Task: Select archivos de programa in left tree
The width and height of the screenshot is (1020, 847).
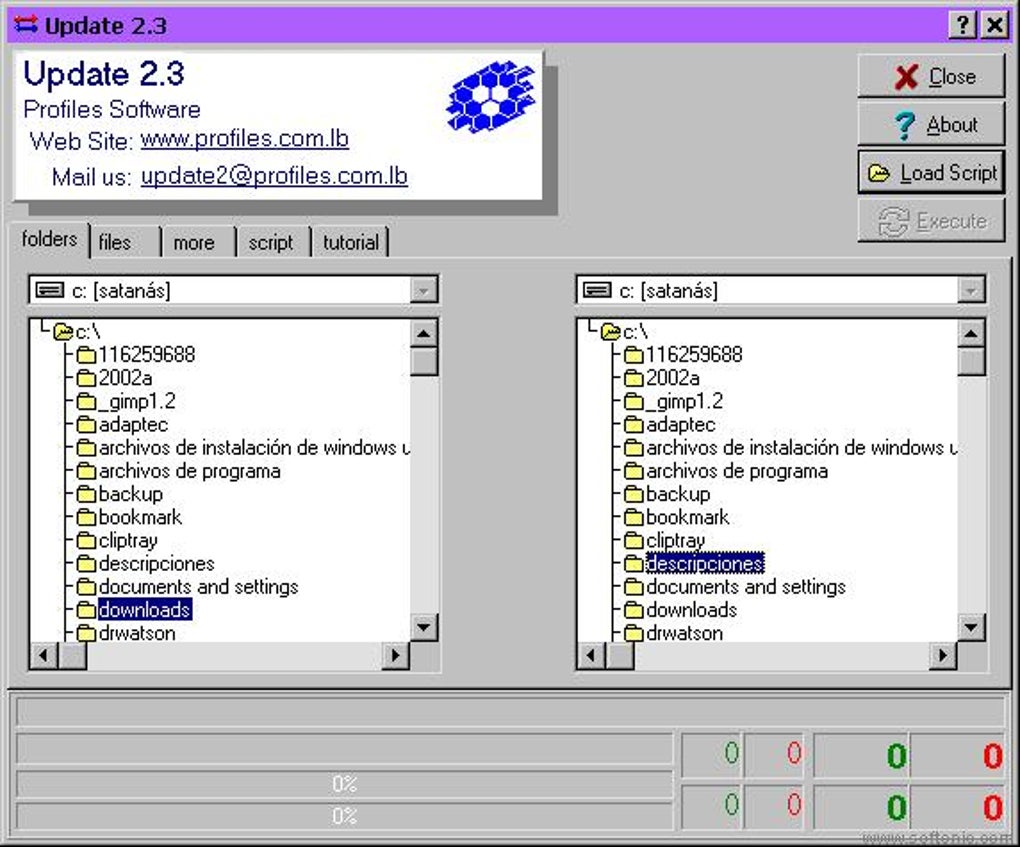Action: point(189,471)
